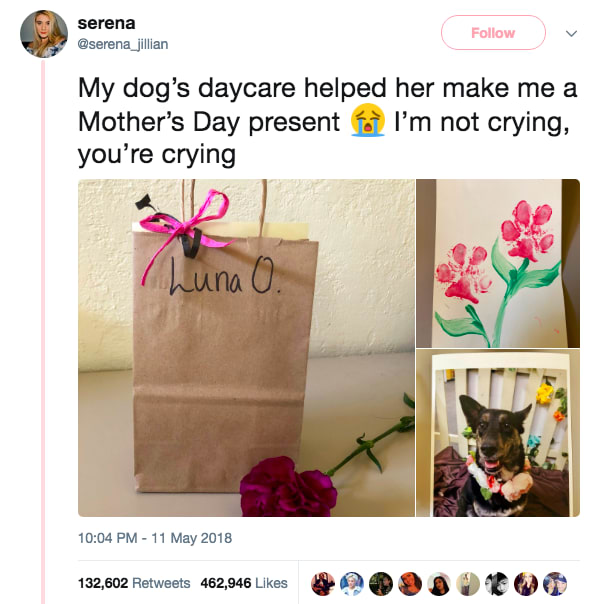Click the third liker avatar in the row
The image size is (609, 604).
(381, 583)
